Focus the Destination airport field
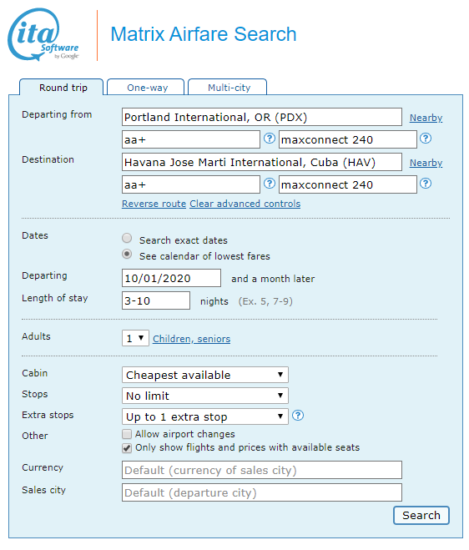The width and height of the screenshot is (469, 550). (262, 162)
